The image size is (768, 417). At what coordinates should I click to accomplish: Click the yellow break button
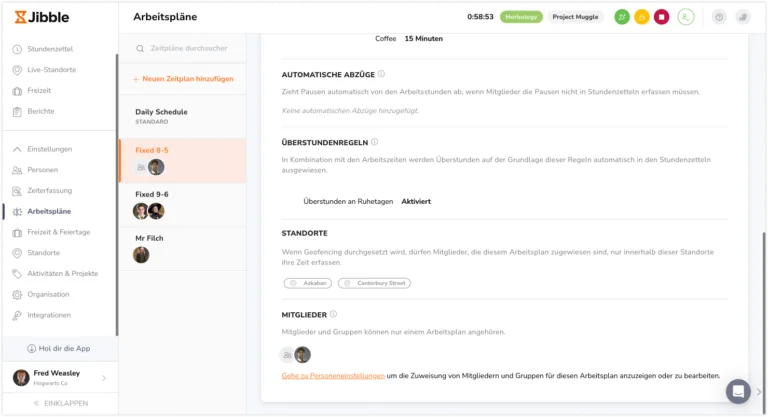(x=642, y=17)
